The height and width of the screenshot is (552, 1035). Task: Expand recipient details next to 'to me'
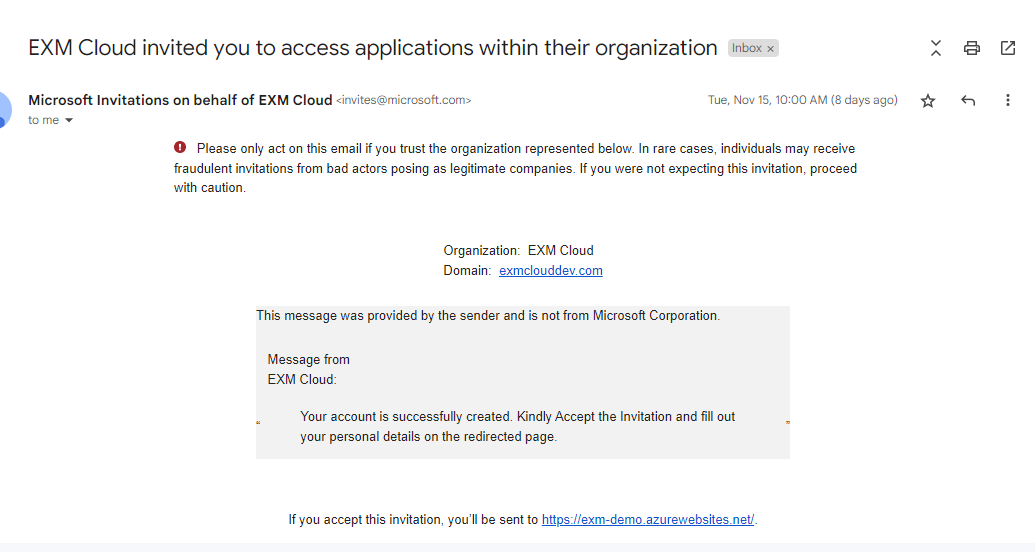tap(69, 120)
